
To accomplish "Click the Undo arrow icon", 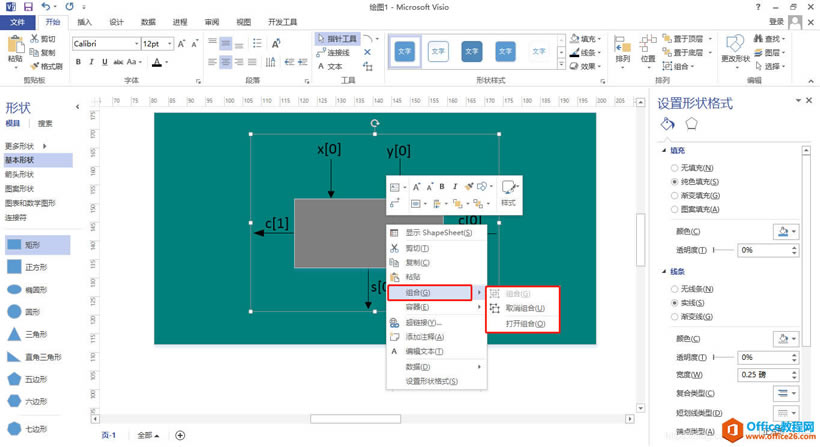I will [x=46, y=7].
